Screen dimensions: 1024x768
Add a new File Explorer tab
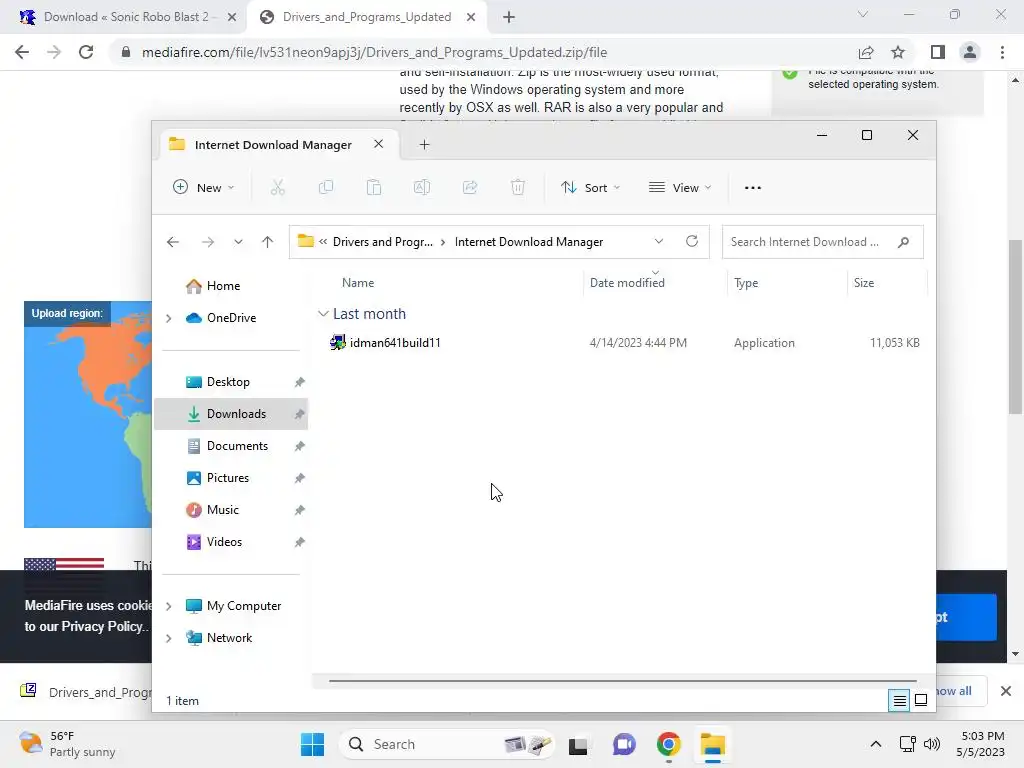pyautogui.click(x=424, y=144)
